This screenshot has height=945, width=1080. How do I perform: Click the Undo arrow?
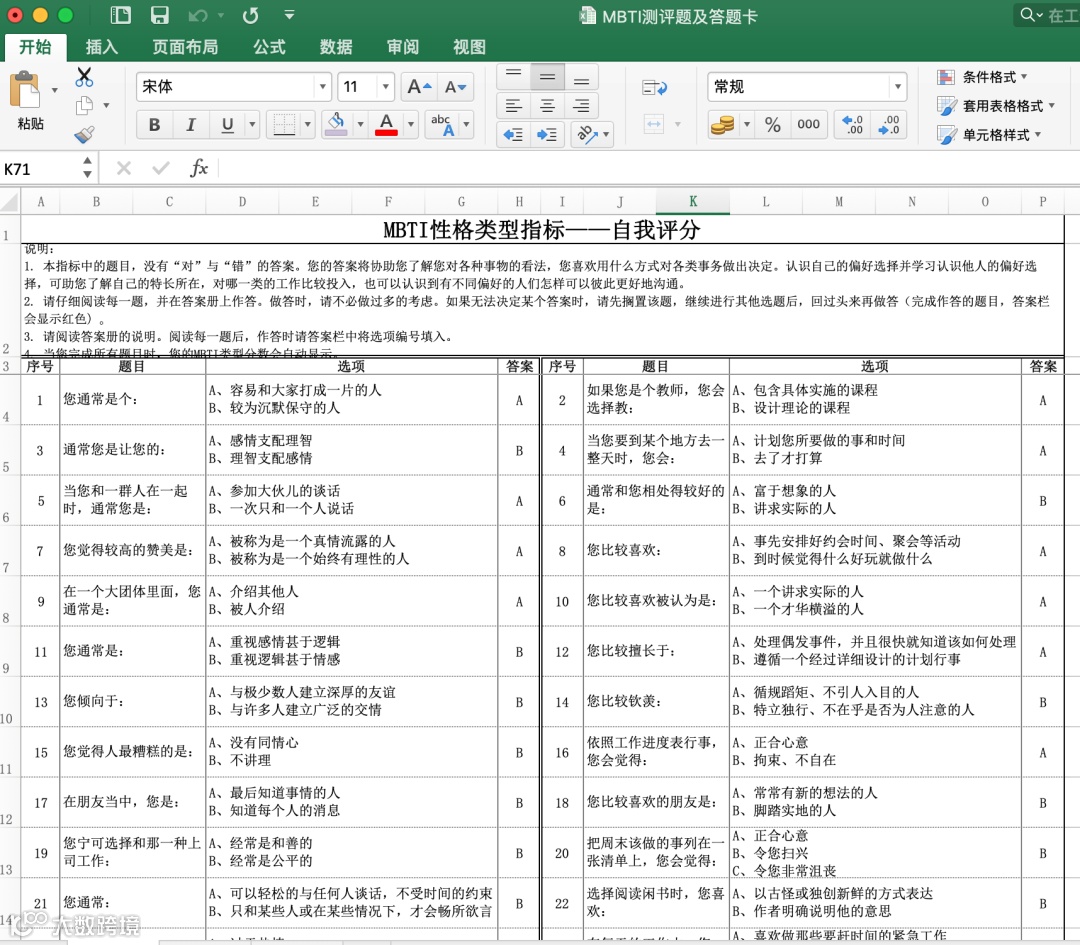tap(198, 14)
